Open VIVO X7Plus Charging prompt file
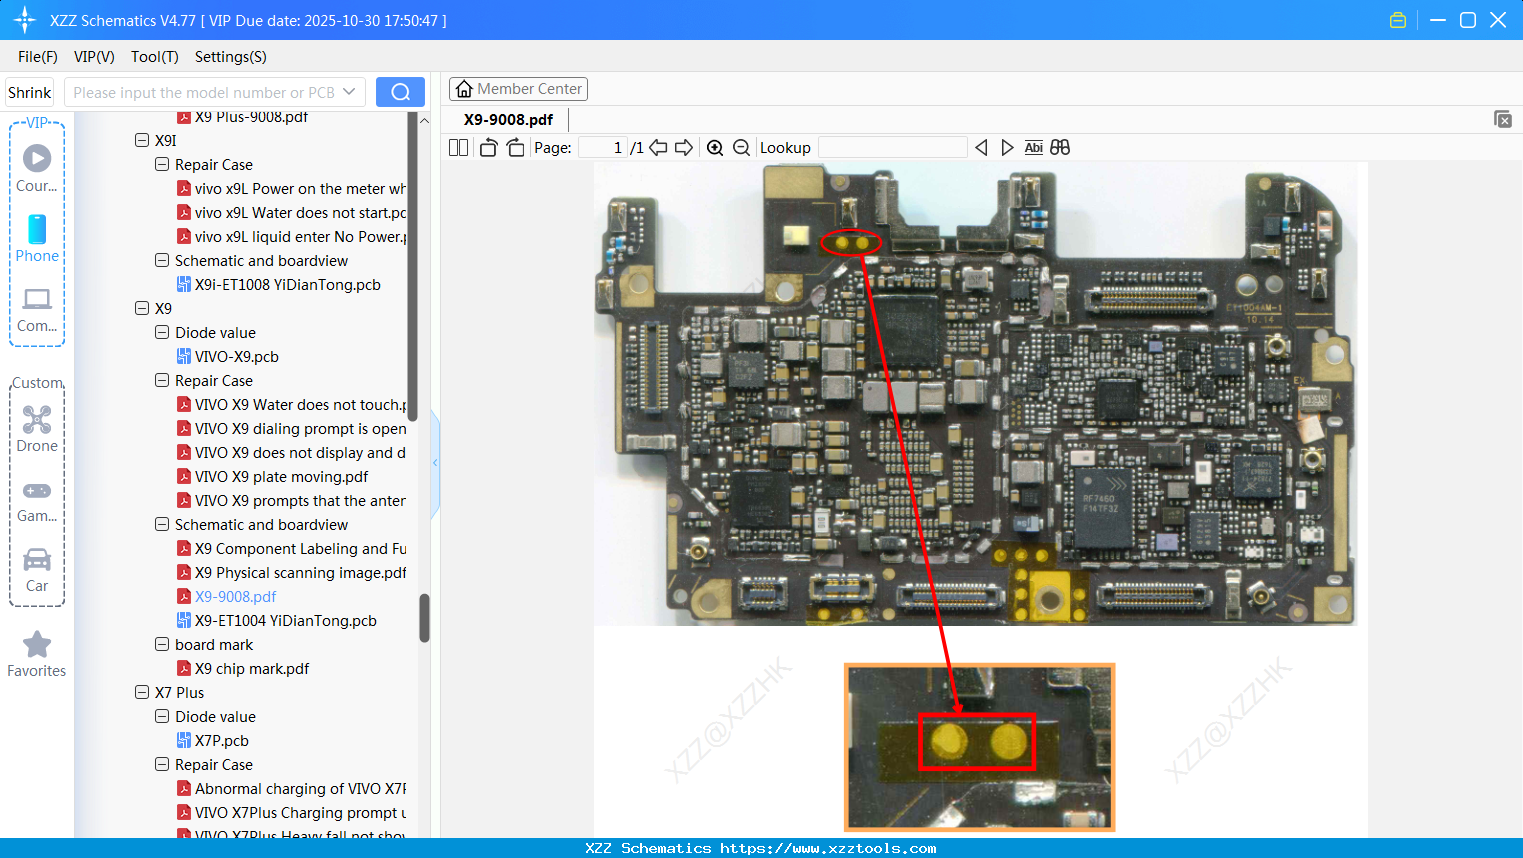Image resolution: width=1523 pixels, height=858 pixels. coord(301,813)
